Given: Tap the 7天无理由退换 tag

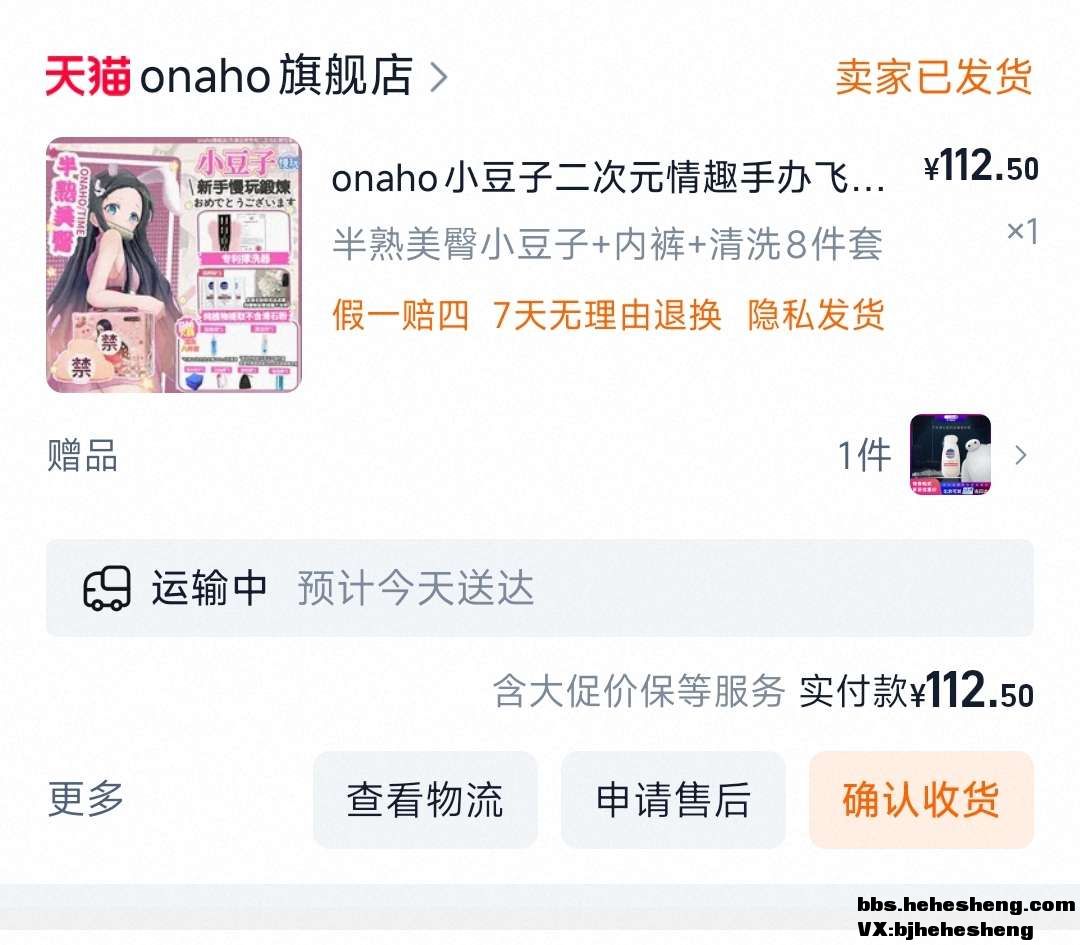Looking at the screenshot, I should [x=607, y=315].
